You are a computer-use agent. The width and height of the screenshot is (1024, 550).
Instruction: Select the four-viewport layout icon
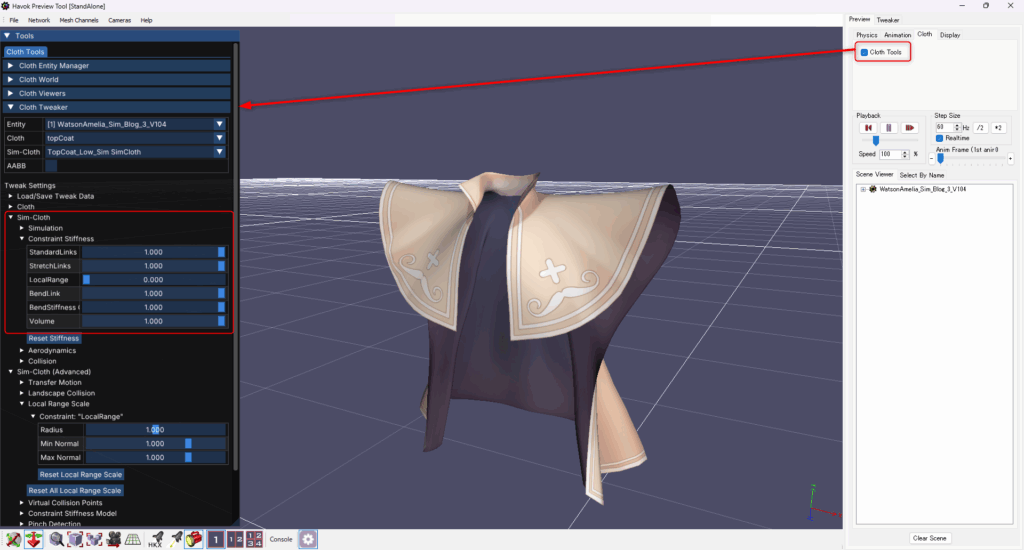click(x=254, y=539)
